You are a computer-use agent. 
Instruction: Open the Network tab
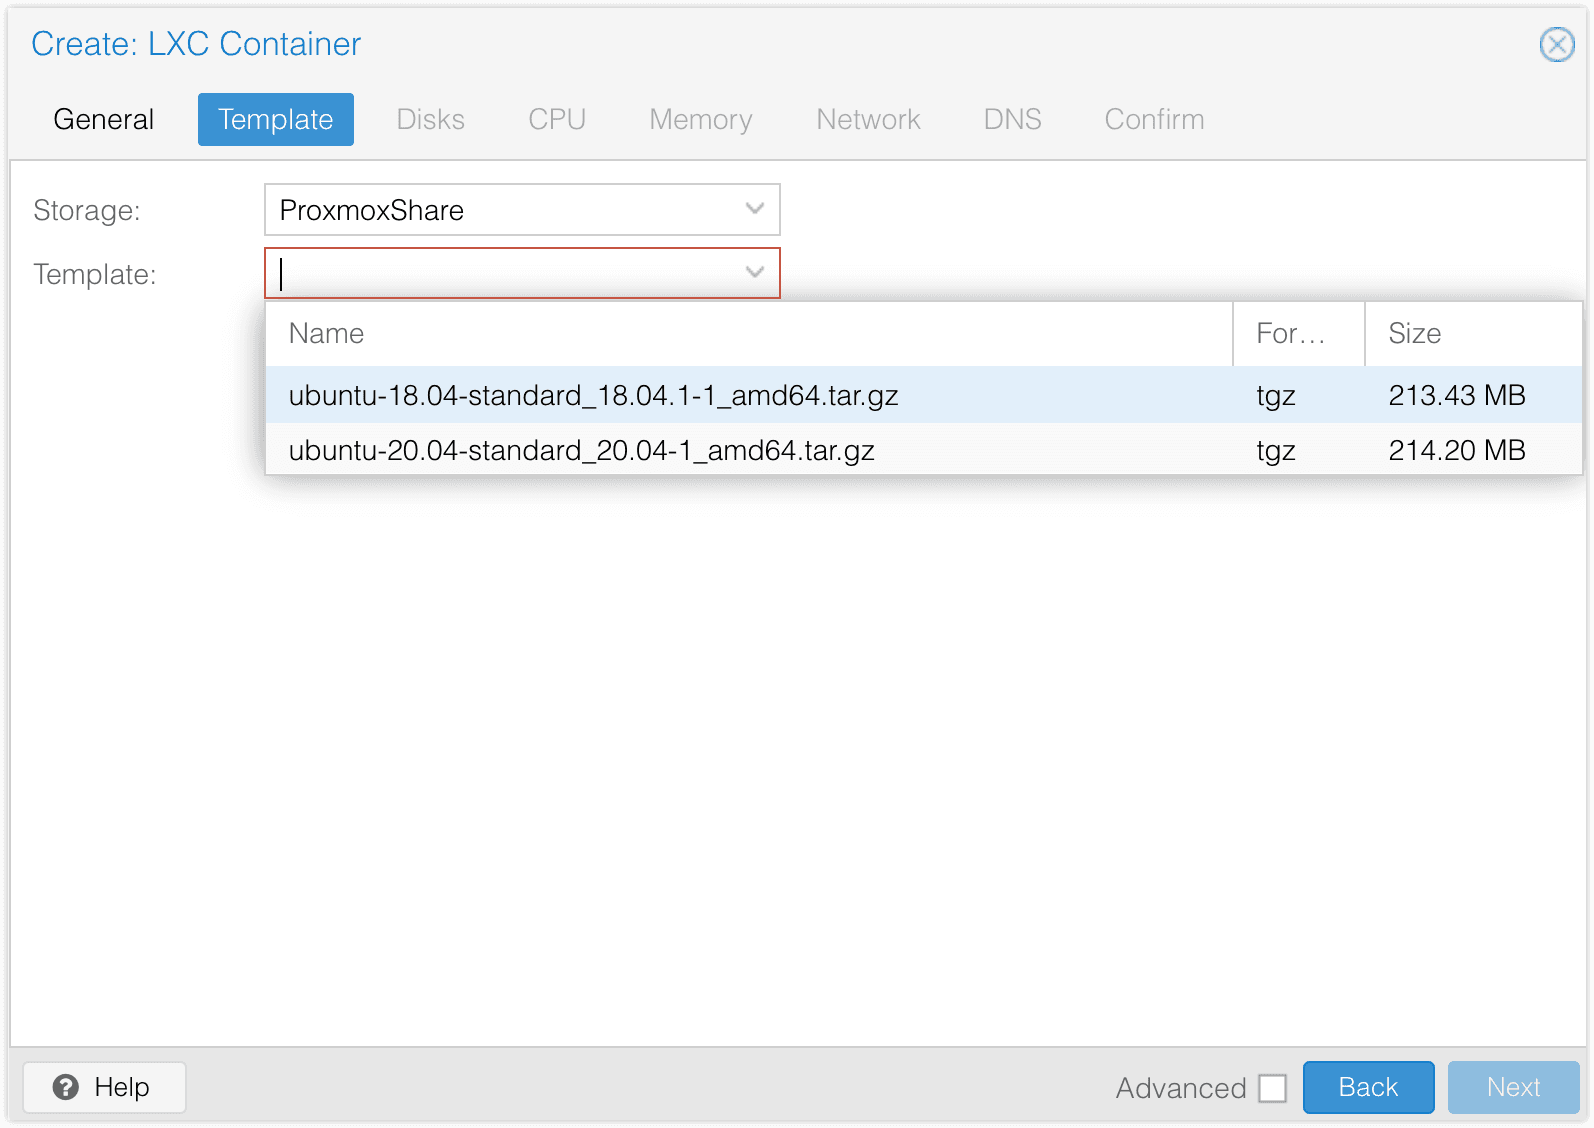(867, 119)
